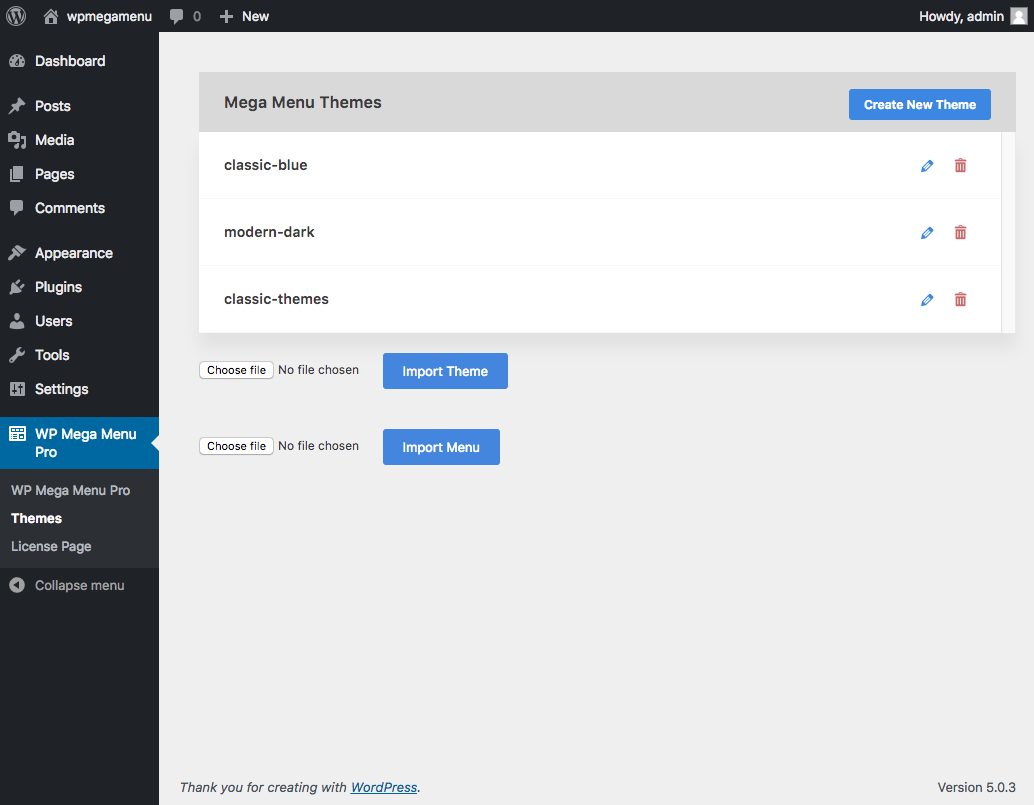Click Howdy, admin account text
1034x805 pixels.
[961, 16]
